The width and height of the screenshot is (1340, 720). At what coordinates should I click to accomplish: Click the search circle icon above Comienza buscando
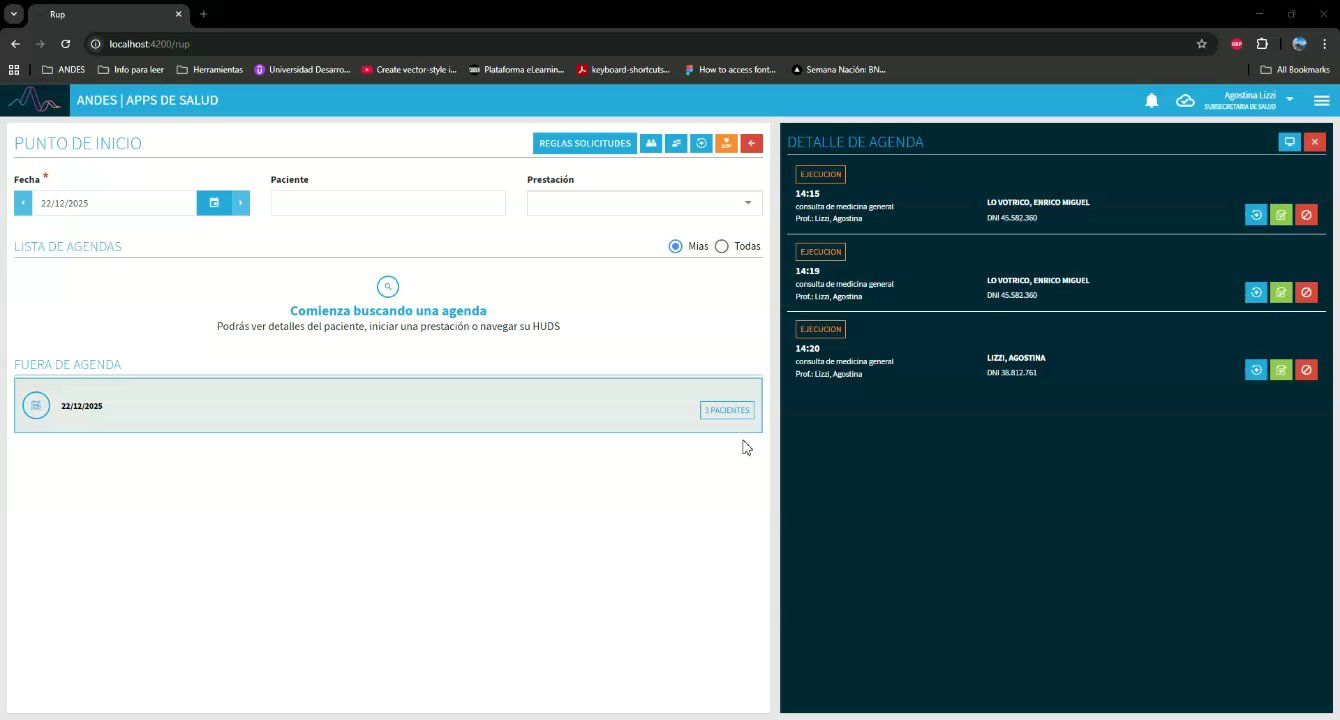tap(388, 287)
